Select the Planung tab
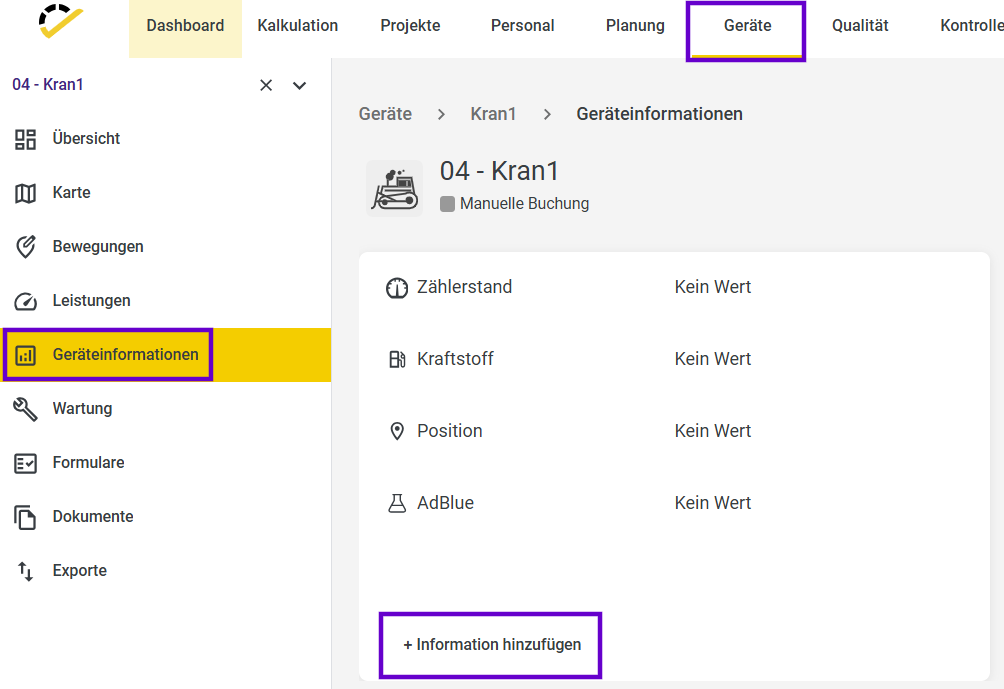 [635, 26]
